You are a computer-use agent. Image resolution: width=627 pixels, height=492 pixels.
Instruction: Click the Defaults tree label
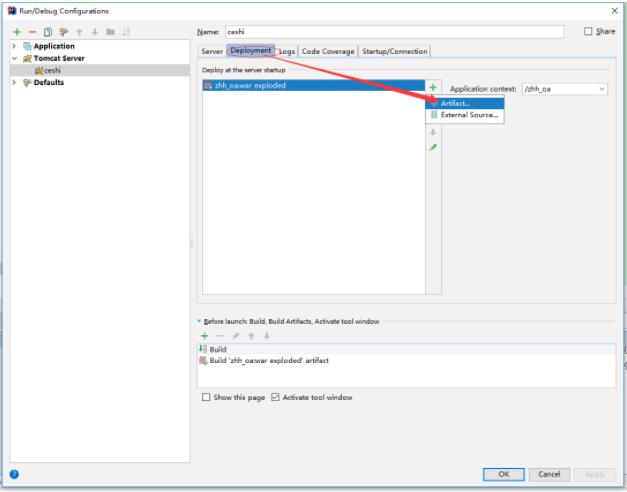(49, 82)
